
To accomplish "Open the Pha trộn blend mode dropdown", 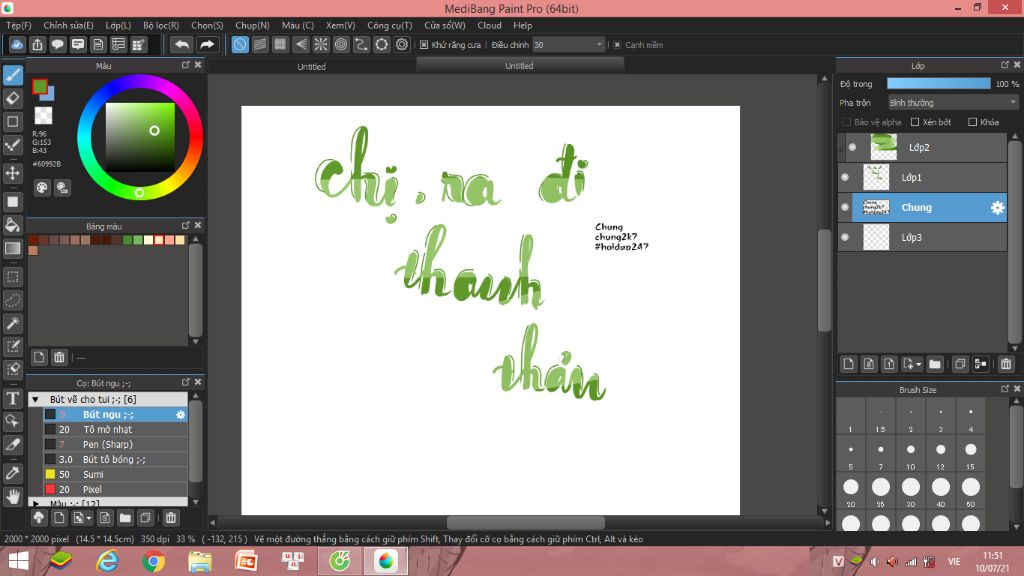I will (x=953, y=103).
